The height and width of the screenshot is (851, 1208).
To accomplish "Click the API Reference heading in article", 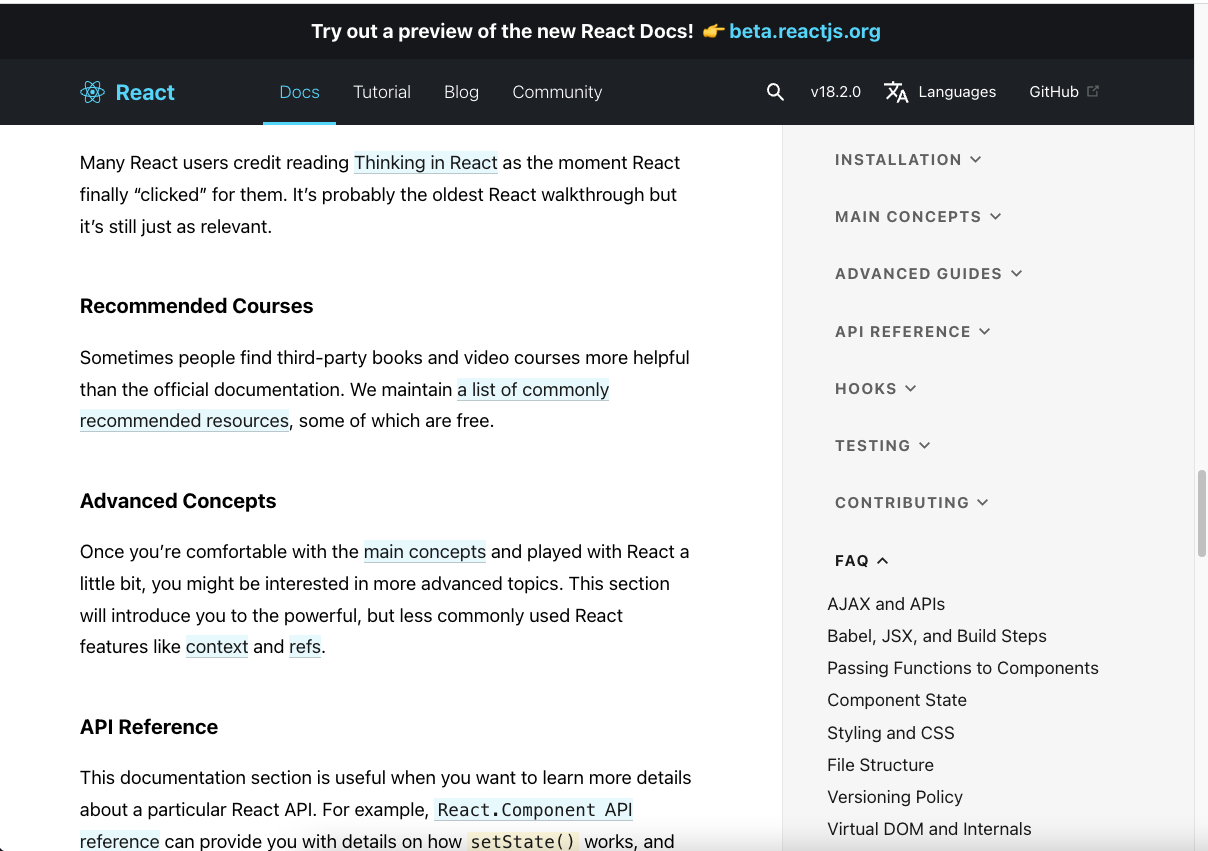I will point(149,727).
